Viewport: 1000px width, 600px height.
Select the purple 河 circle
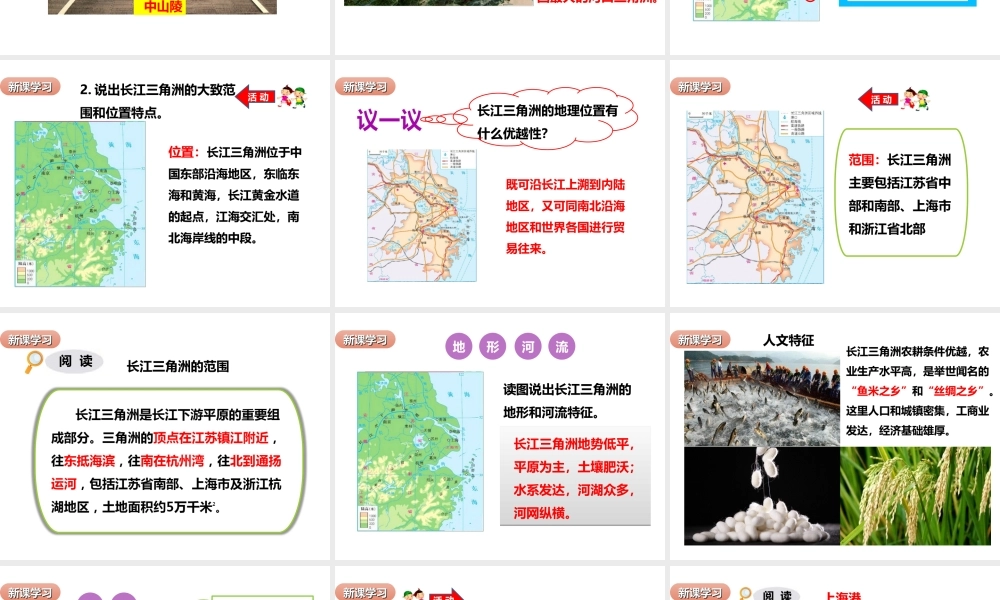(527, 346)
